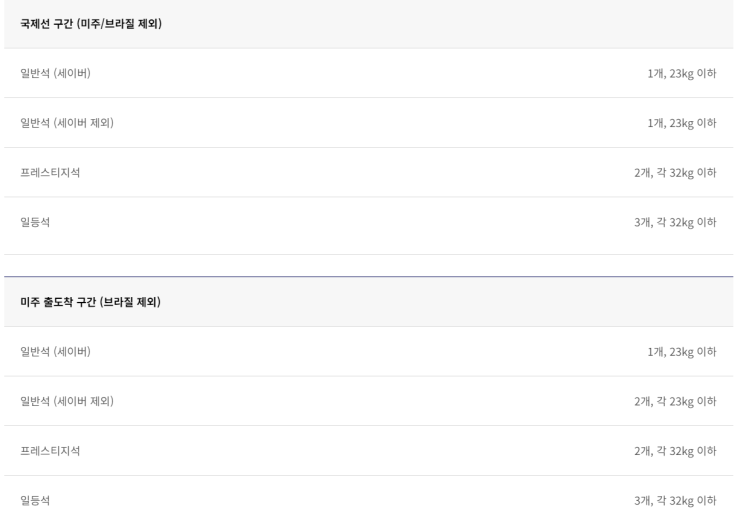Click the 국제선 구간 (미주/브라질 제외) header

click(91, 24)
